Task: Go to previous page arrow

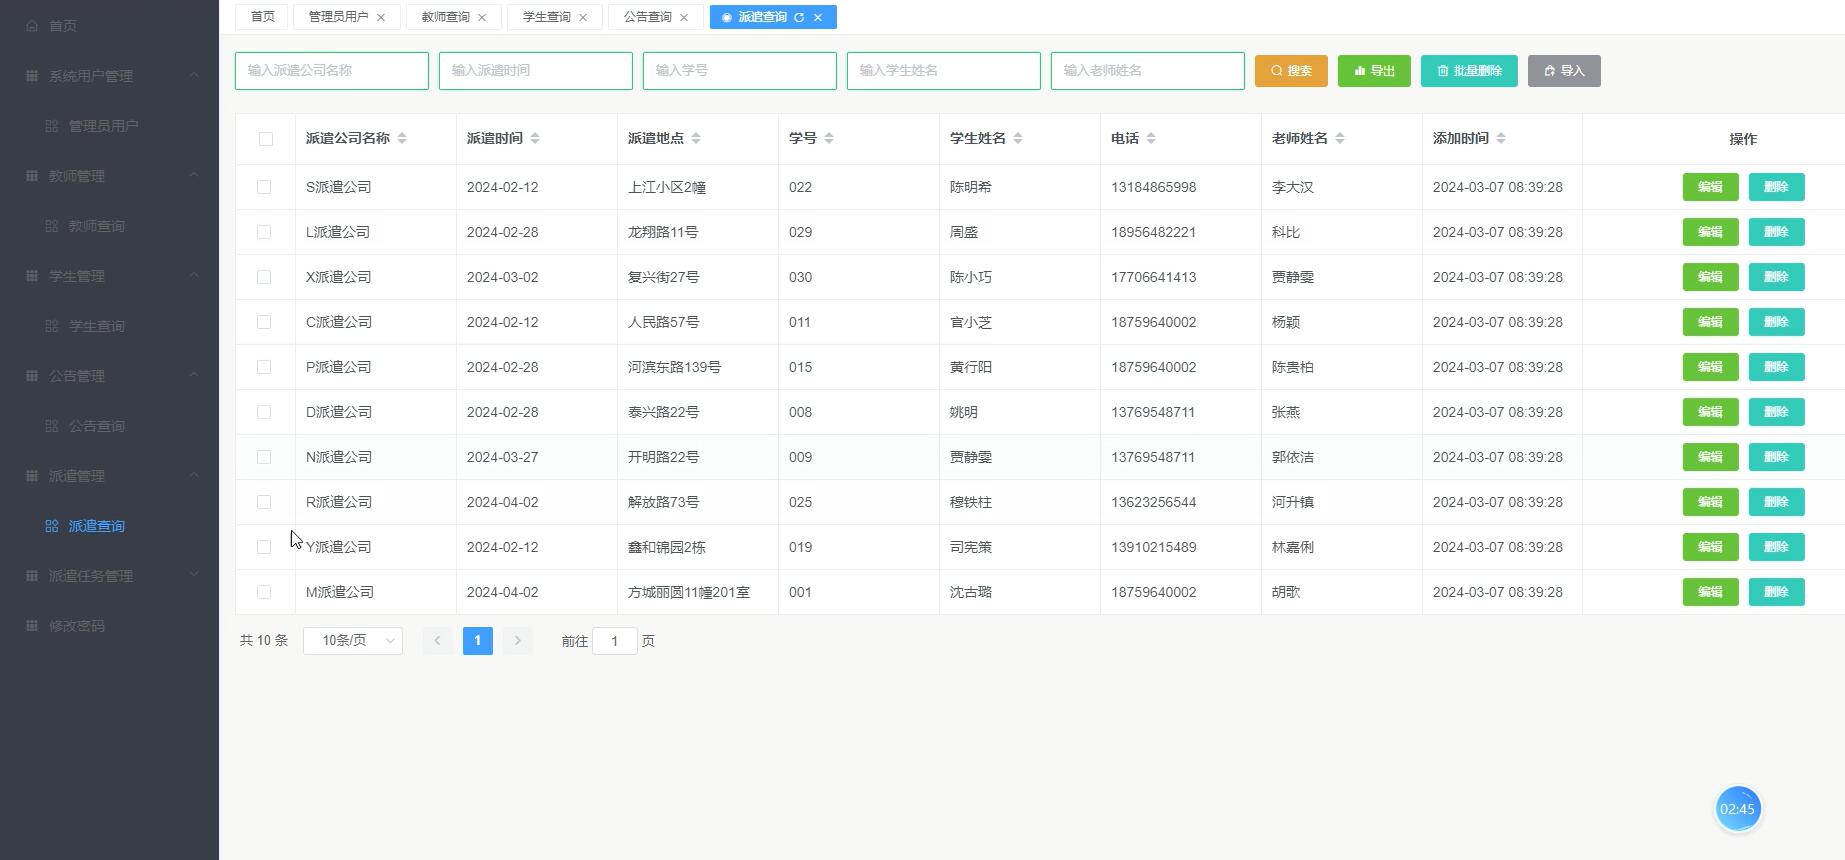Action: (x=437, y=641)
